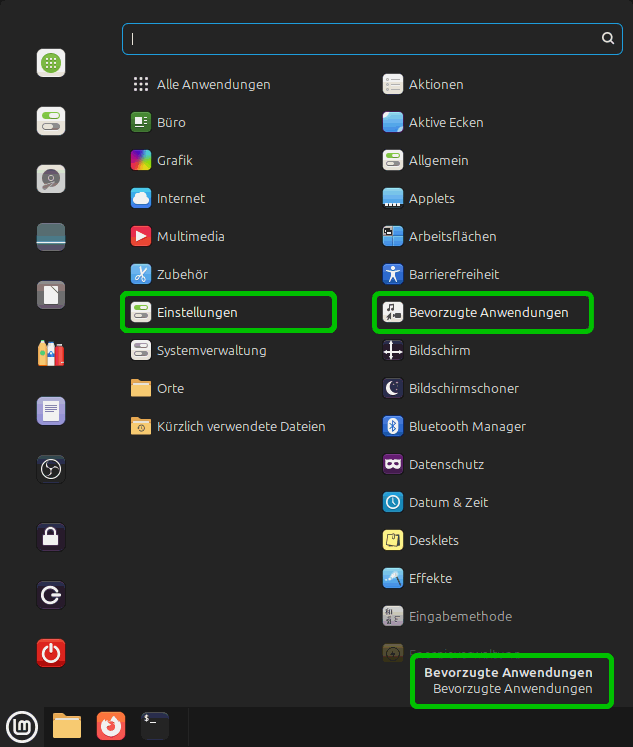Launch the colorful bottles app in favorites

pyautogui.click(x=51, y=353)
